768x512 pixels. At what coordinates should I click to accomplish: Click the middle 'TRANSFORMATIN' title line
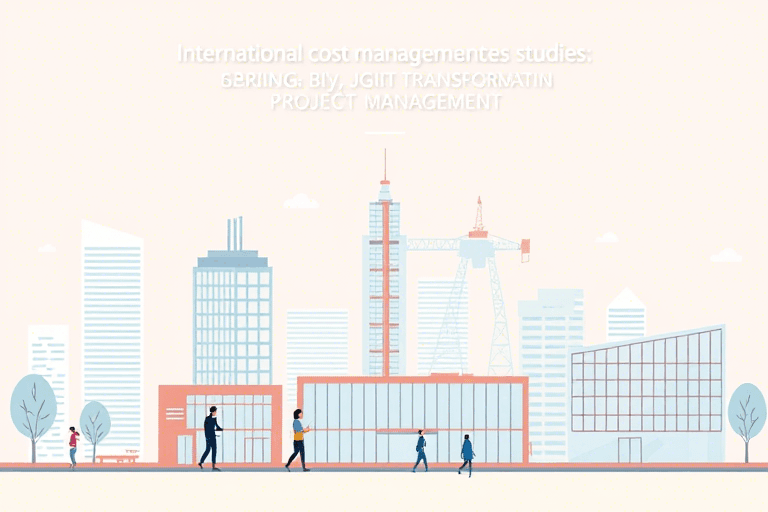point(384,80)
